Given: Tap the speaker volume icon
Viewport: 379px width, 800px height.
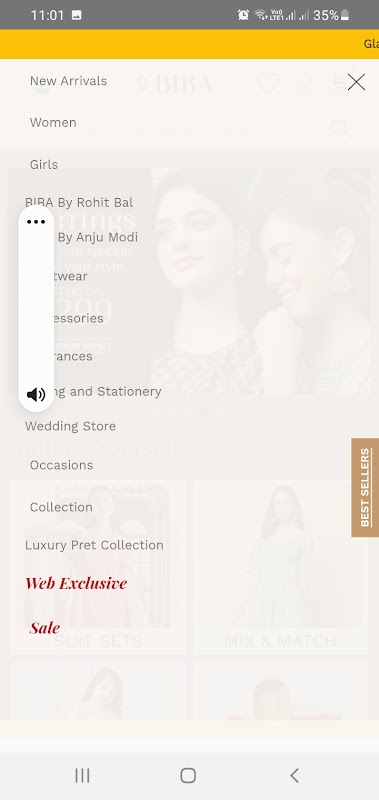Looking at the screenshot, I should click(x=36, y=394).
